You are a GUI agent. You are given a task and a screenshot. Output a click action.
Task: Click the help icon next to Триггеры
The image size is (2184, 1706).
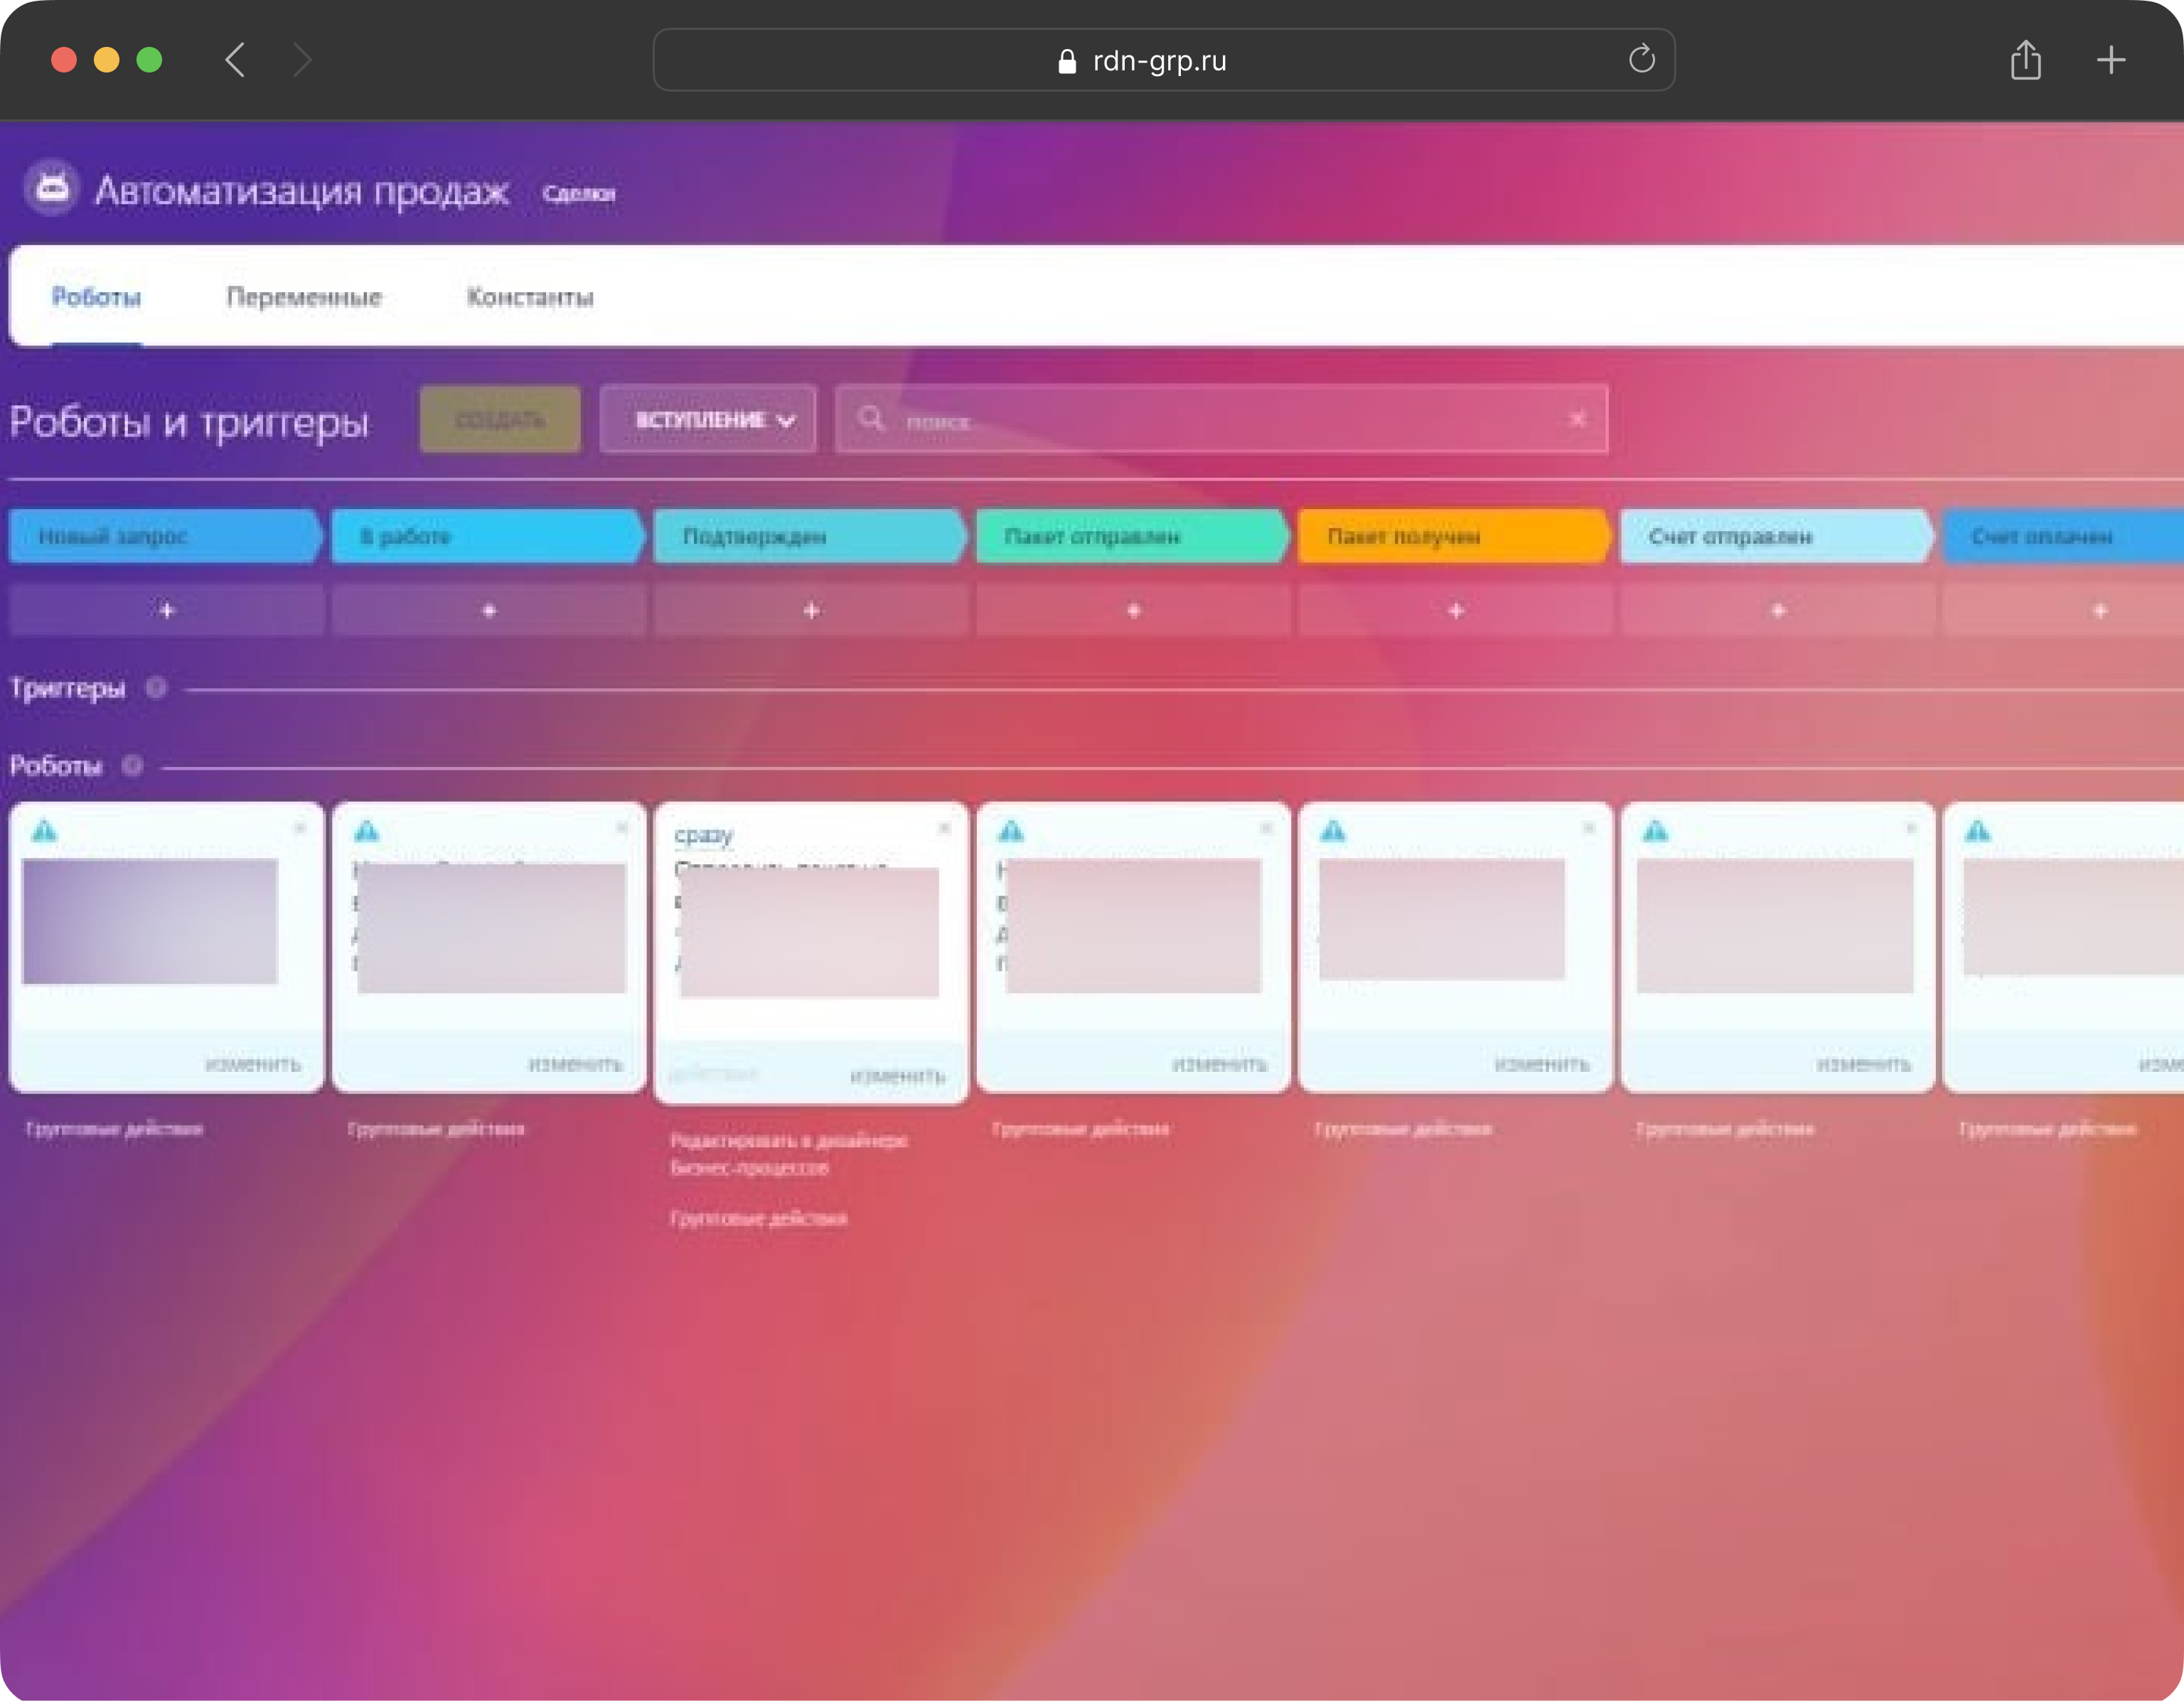[x=156, y=688]
